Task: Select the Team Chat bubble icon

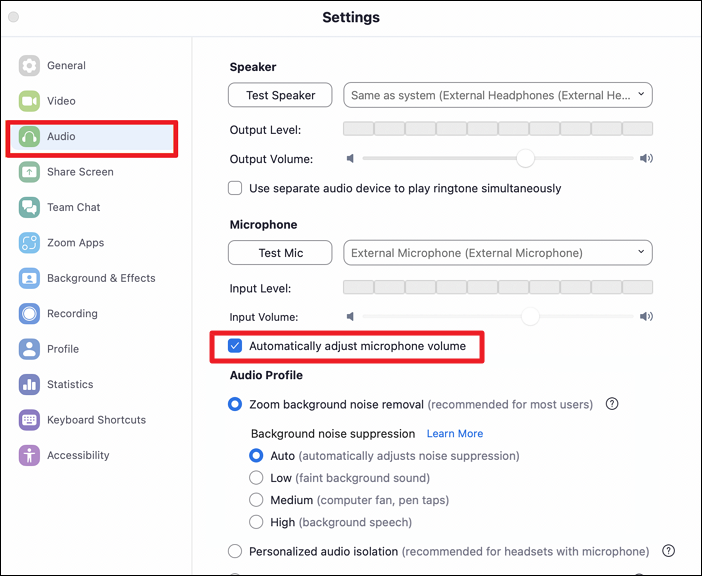Action: click(x=29, y=207)
